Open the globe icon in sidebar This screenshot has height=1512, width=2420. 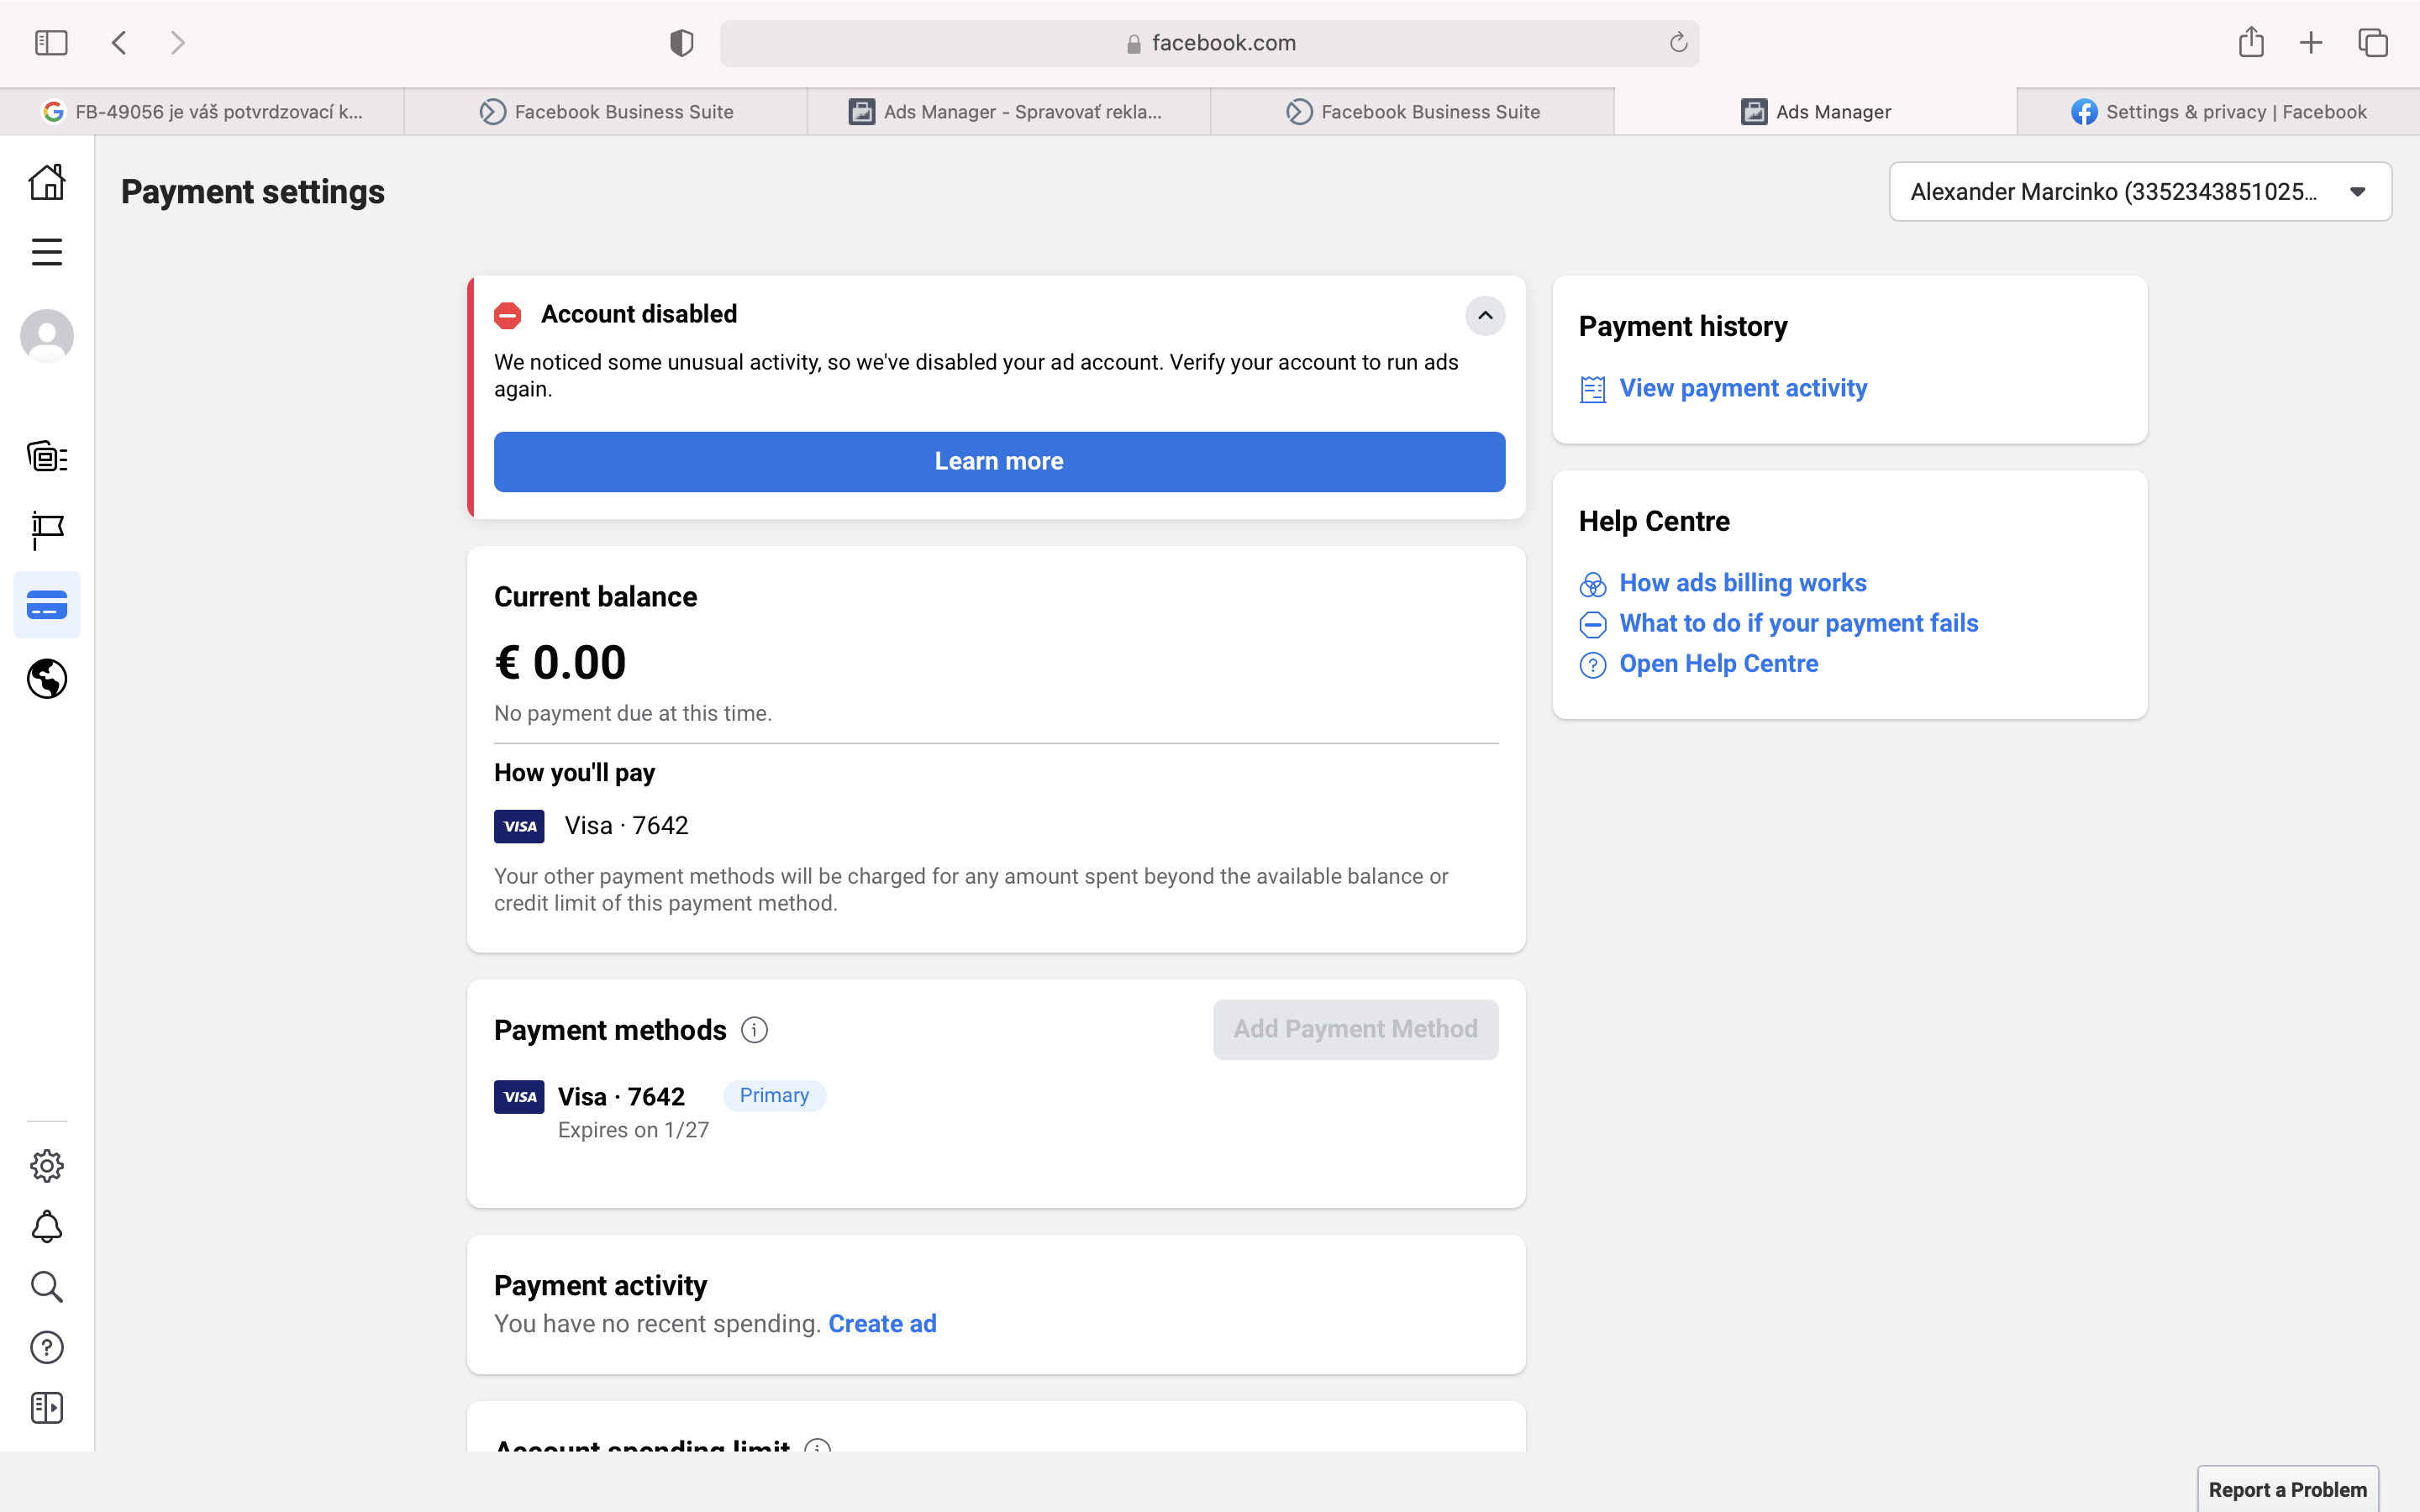(47, 679)
